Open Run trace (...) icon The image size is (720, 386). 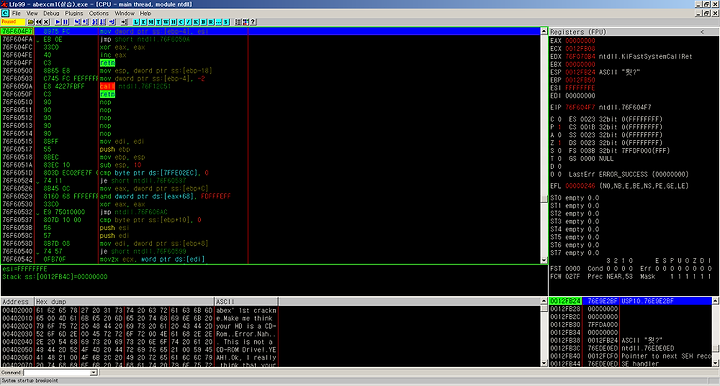point(218,22)
